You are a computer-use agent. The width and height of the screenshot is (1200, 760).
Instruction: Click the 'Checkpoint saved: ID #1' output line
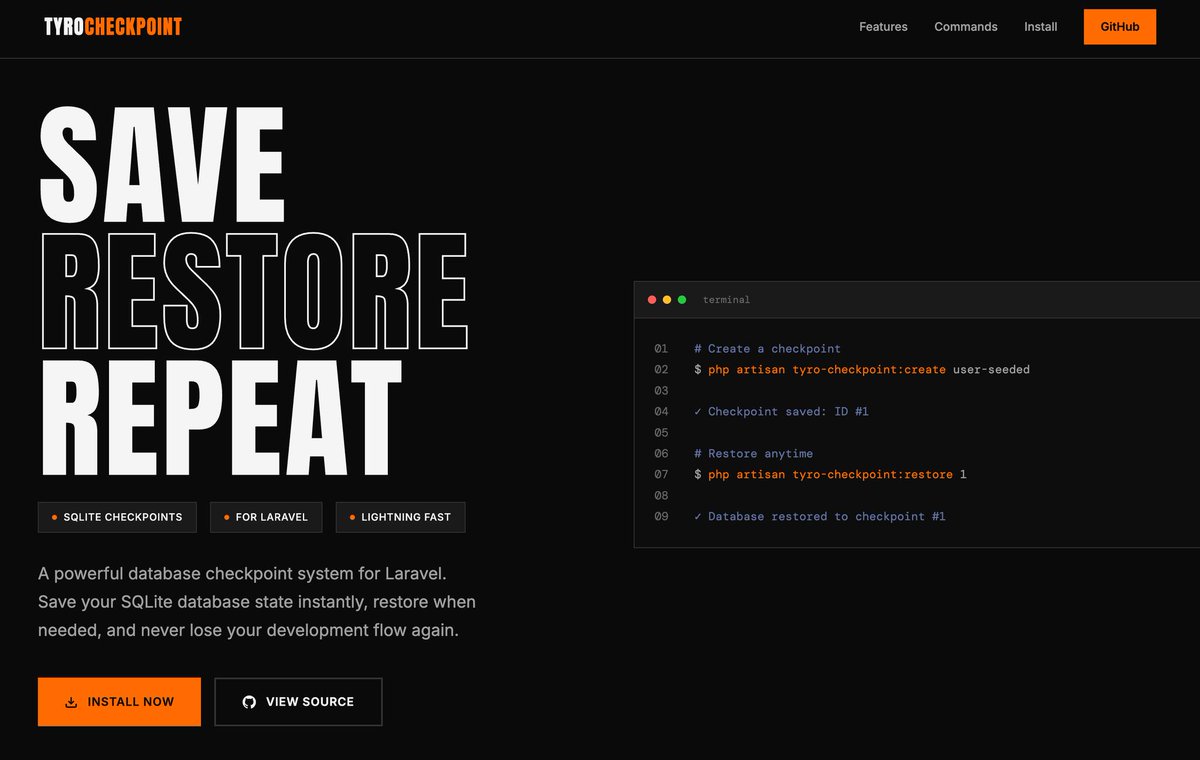pyautogui.click(x=781, y=412)
